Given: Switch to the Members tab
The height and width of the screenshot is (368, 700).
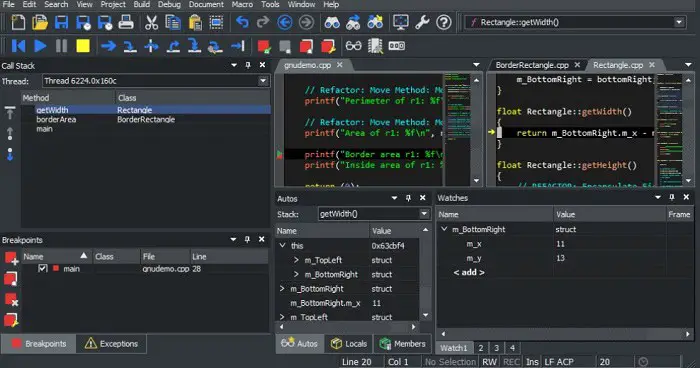Looking at the screenshot, I should coord(403,343).
